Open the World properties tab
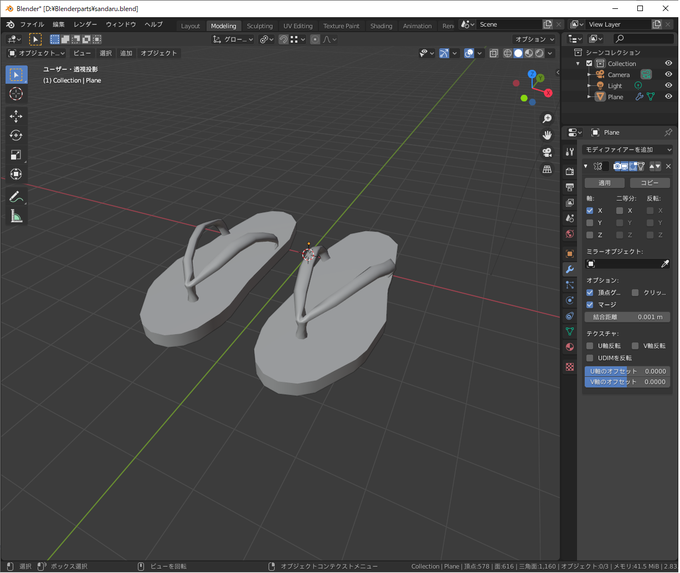 [570, 234]
